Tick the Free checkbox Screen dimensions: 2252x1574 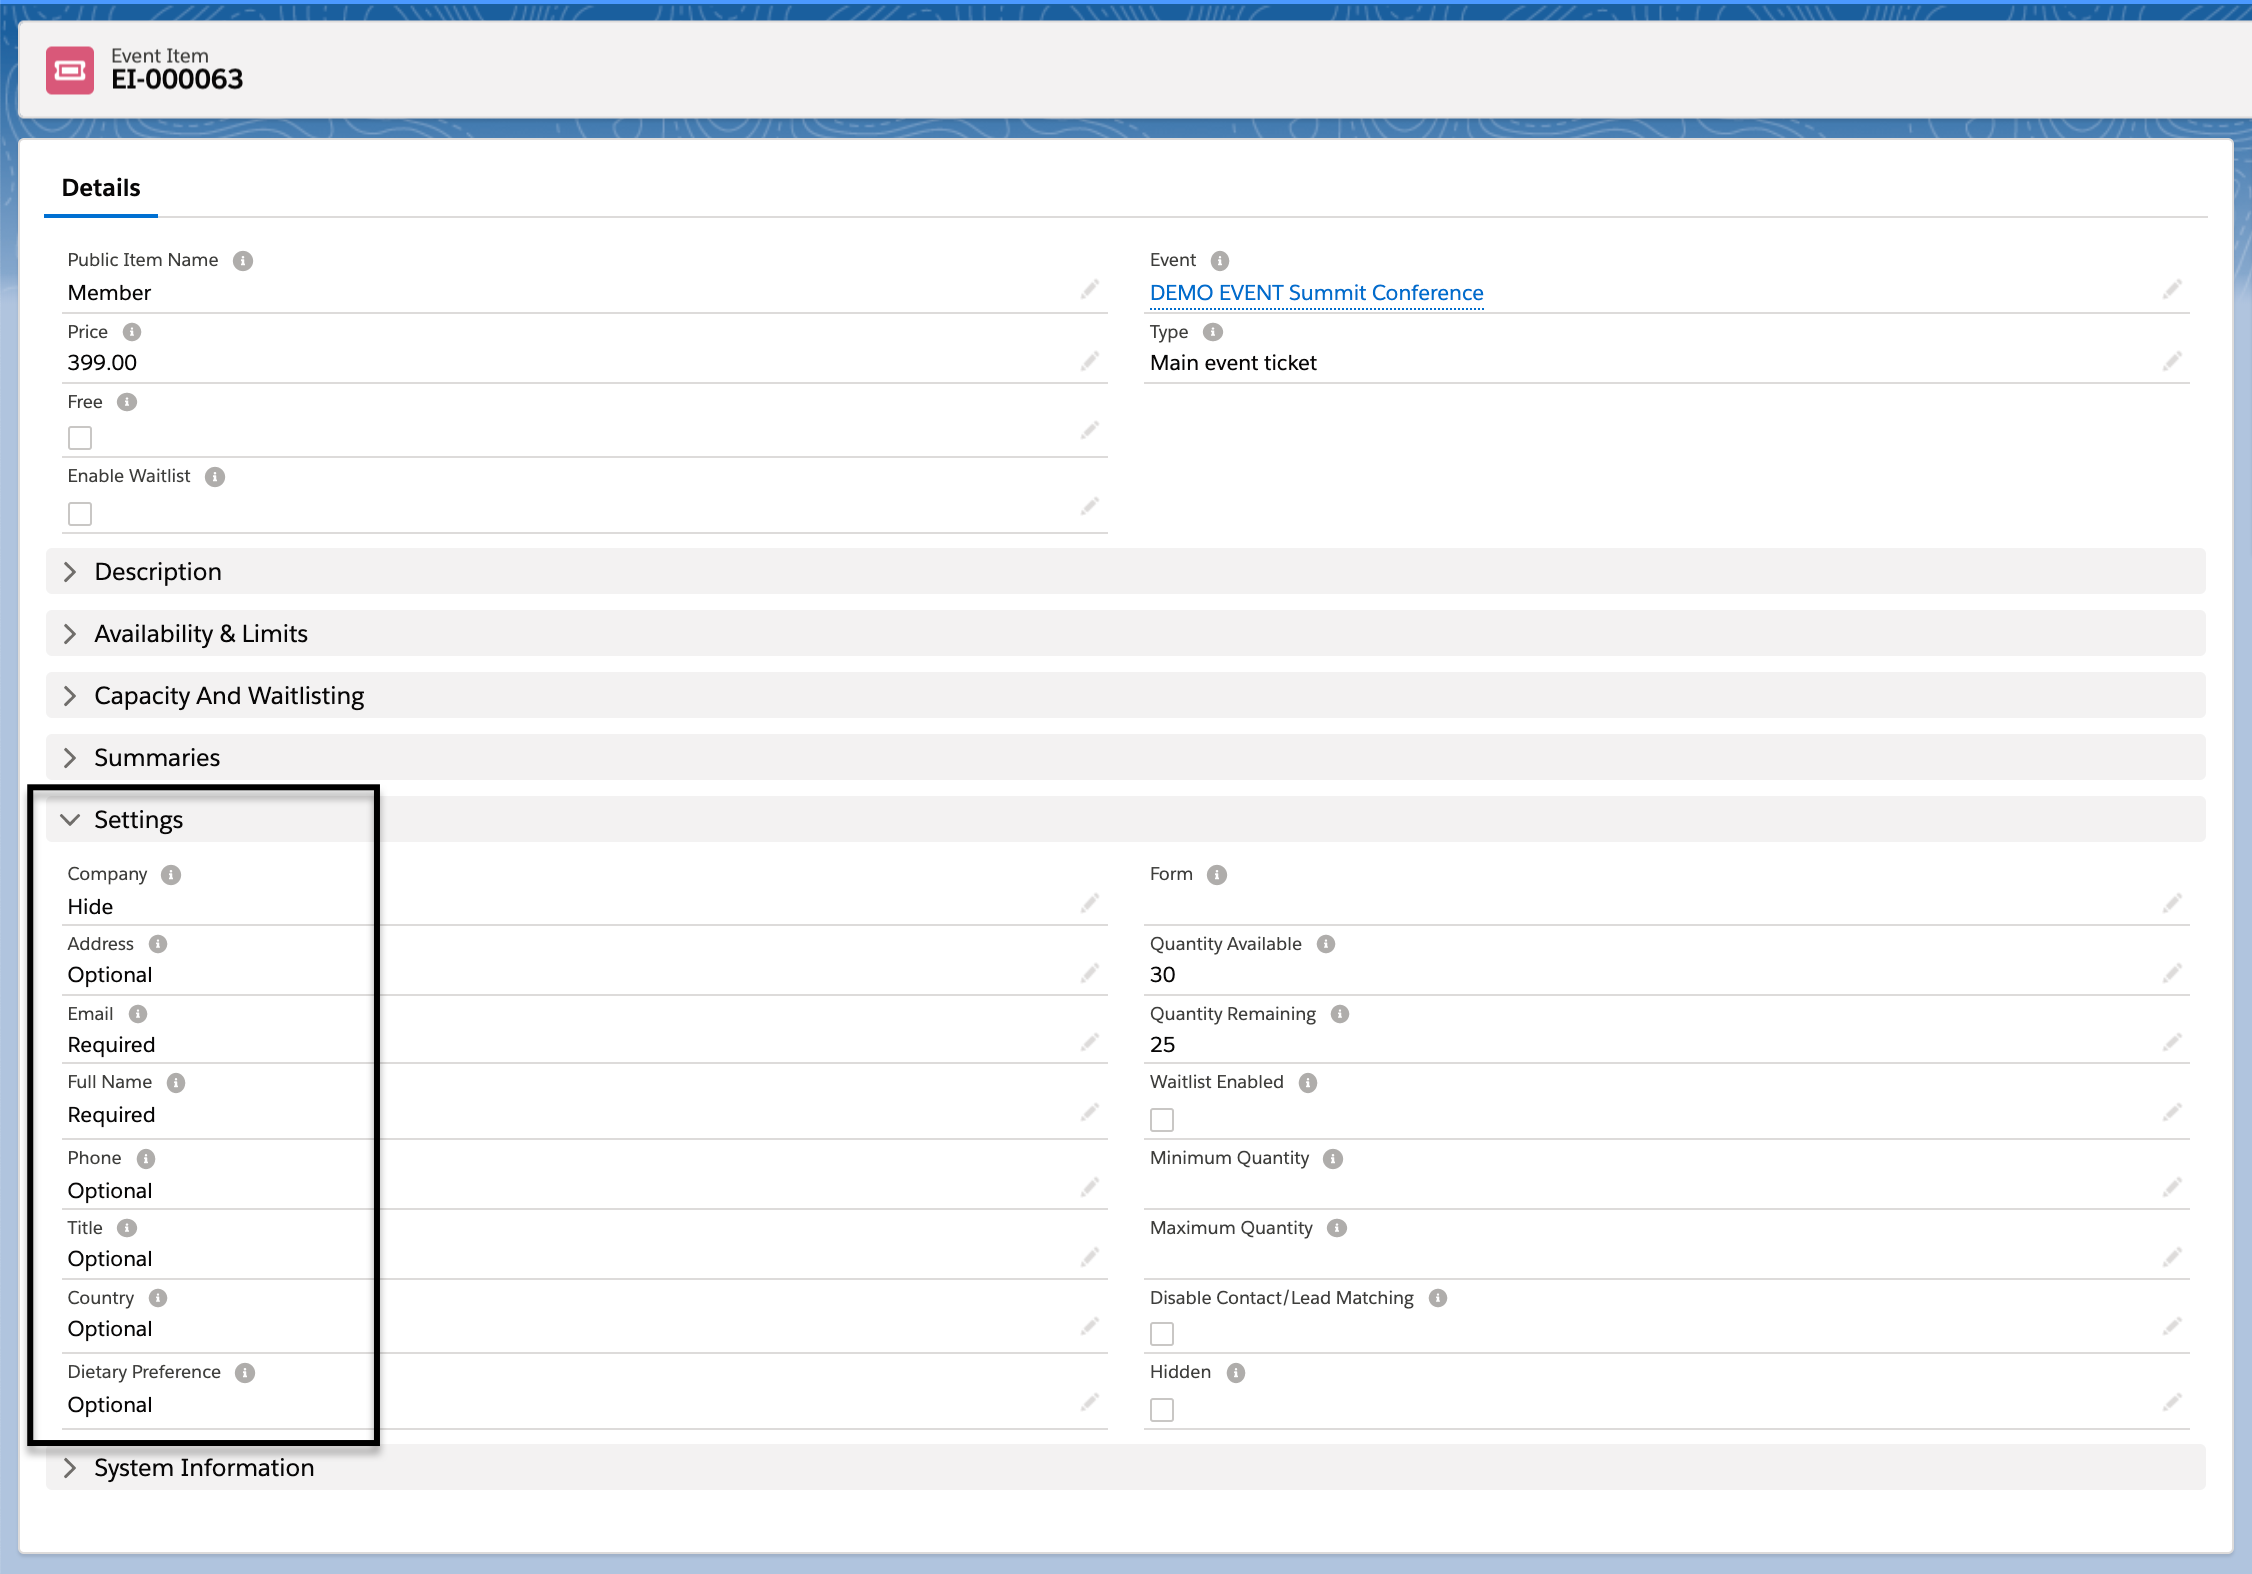[80, 438]
